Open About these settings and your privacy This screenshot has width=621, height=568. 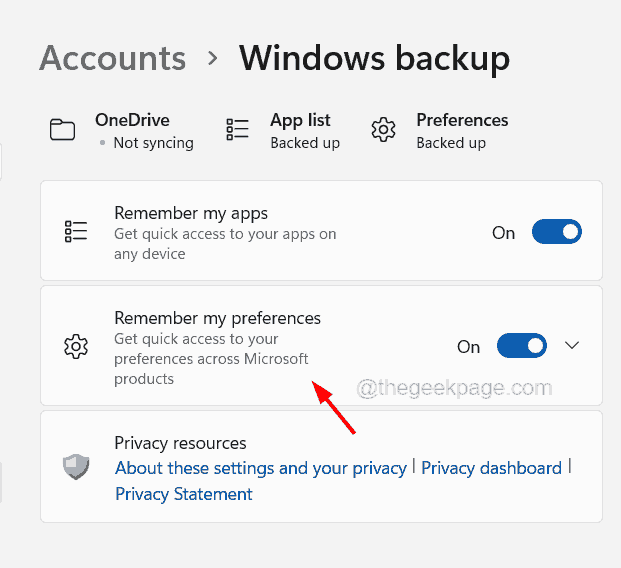261,468
